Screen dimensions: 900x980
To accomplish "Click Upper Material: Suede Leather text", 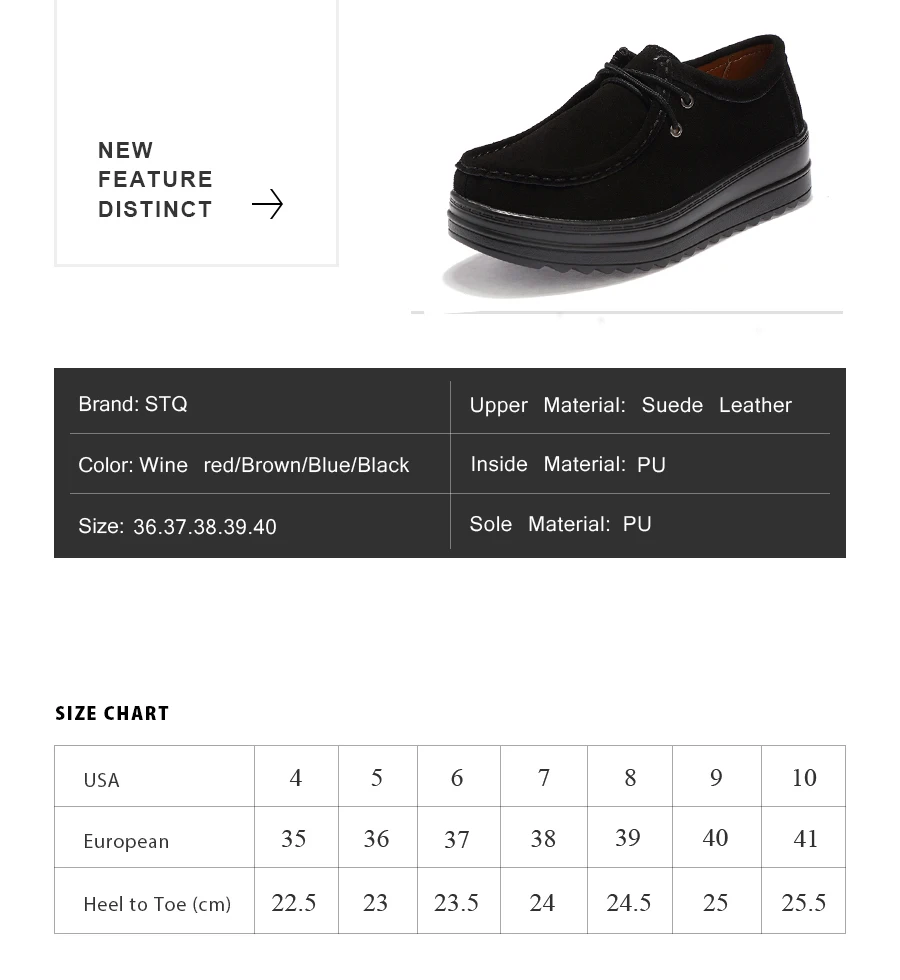I will [x=630, y=405].
